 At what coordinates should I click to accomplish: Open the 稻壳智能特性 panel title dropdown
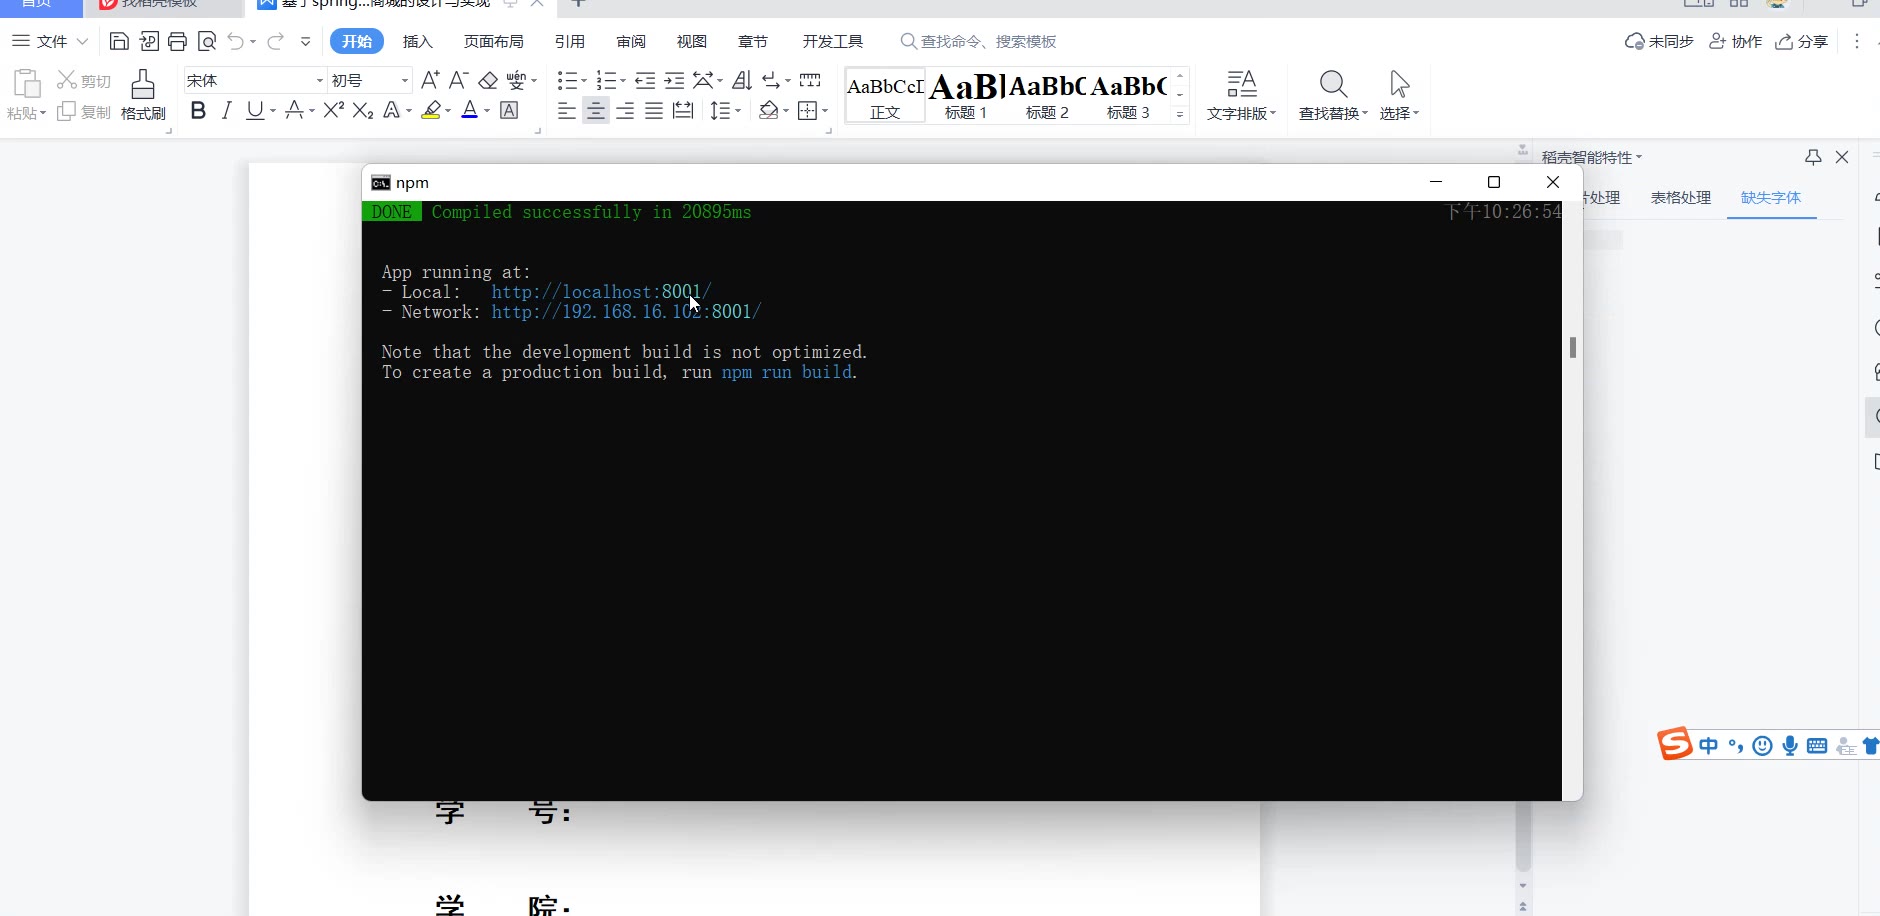point(1639,157)
